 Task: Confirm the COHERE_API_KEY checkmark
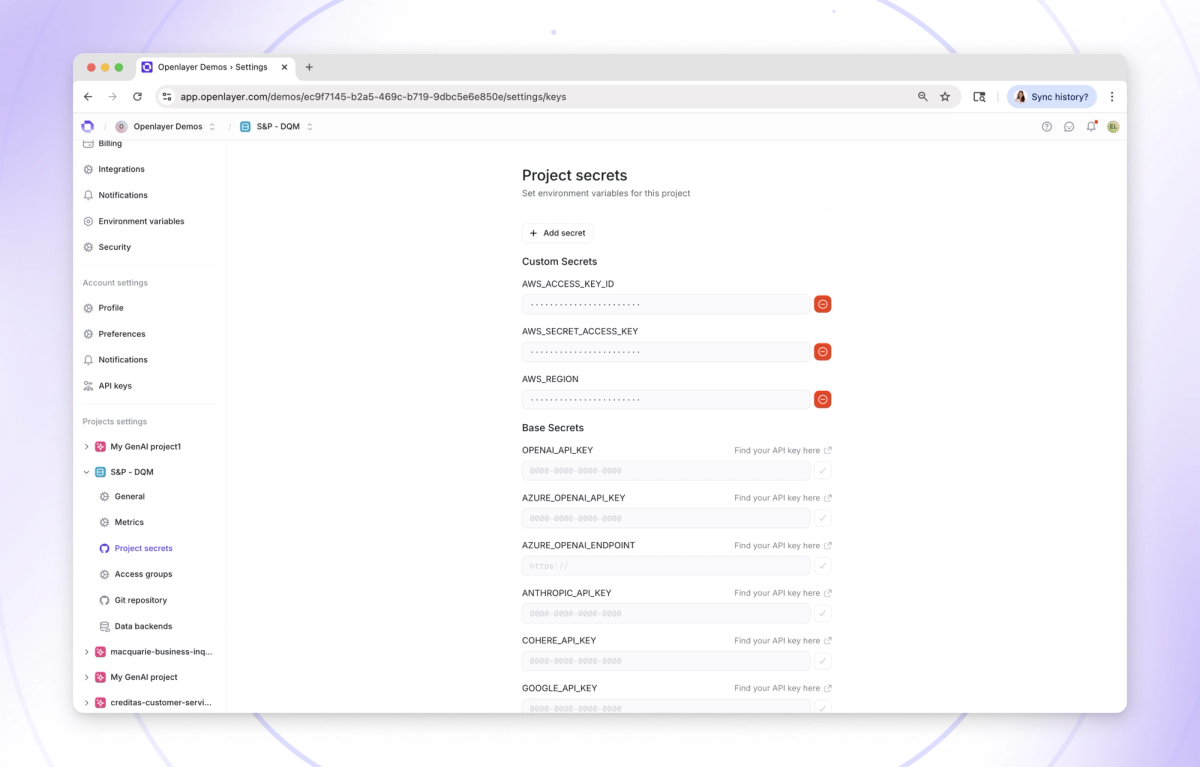(822, 661)
